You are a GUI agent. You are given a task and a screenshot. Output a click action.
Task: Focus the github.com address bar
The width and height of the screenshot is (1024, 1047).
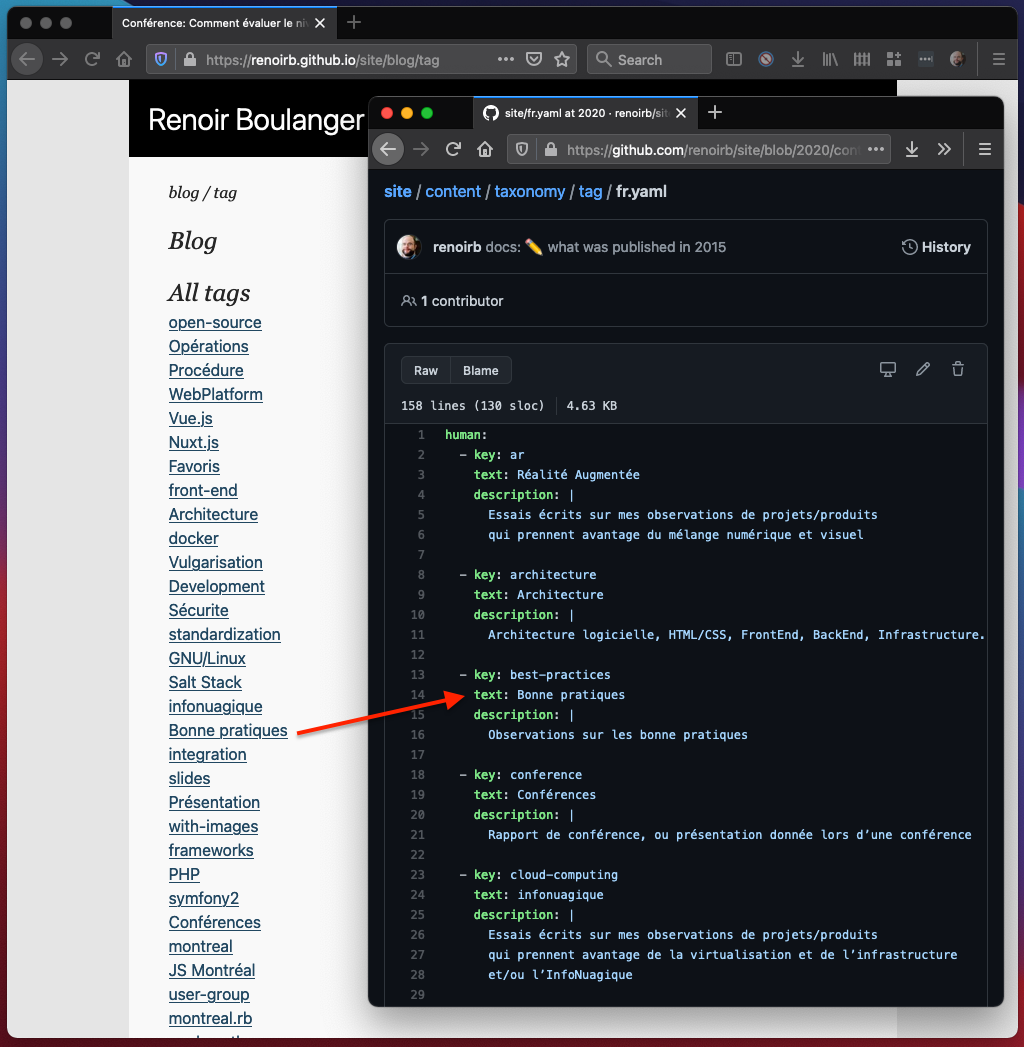click(699, 150)
